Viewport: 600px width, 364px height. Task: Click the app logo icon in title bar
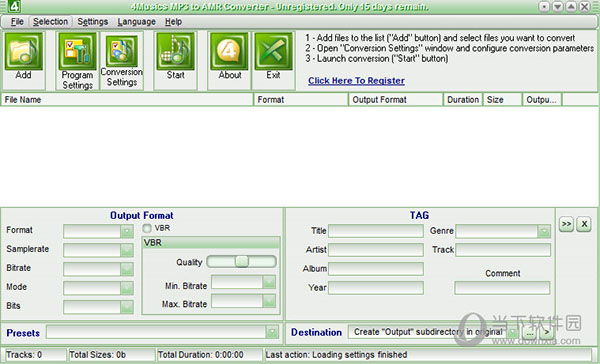pyautogui.click(x=14, y=6)
